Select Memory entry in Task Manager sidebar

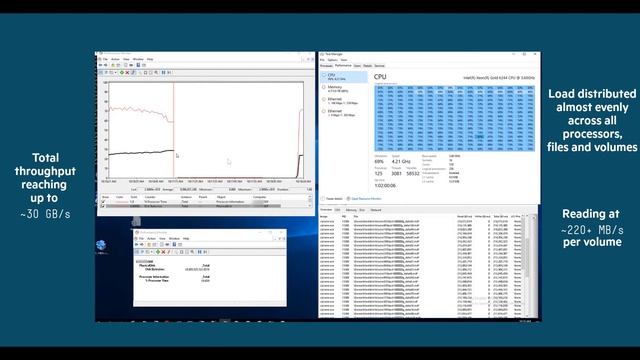coord(344,89)
